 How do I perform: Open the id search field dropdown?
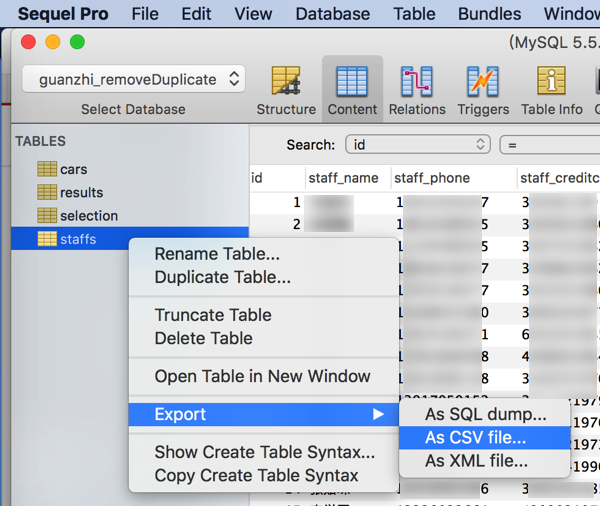point(418,145)
